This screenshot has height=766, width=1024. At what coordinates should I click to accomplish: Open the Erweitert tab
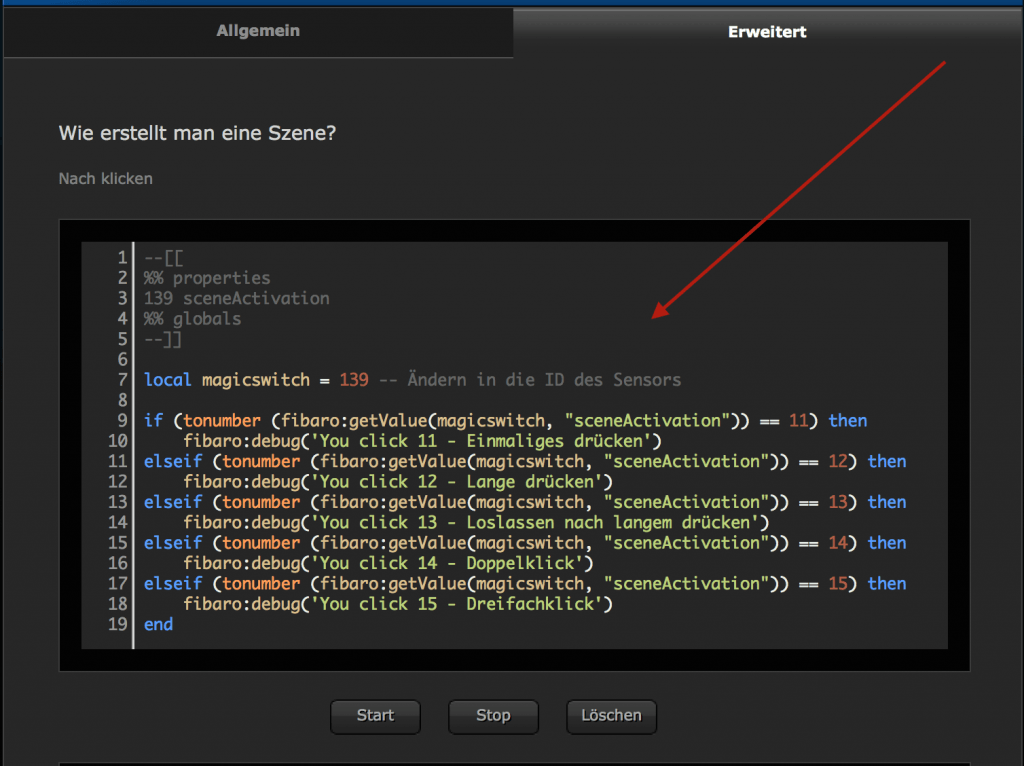(767, 32)
